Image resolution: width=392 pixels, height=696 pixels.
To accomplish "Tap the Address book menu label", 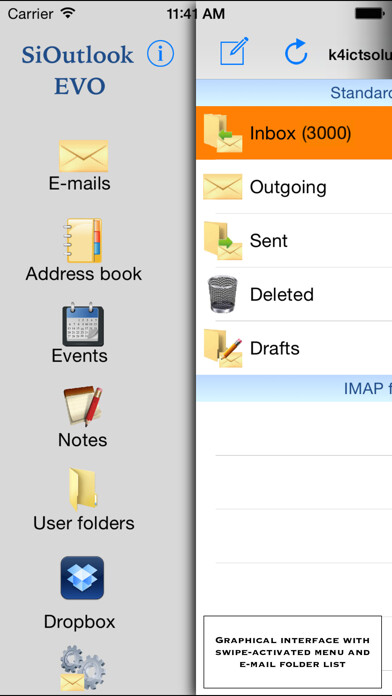I will pos(83,273).
